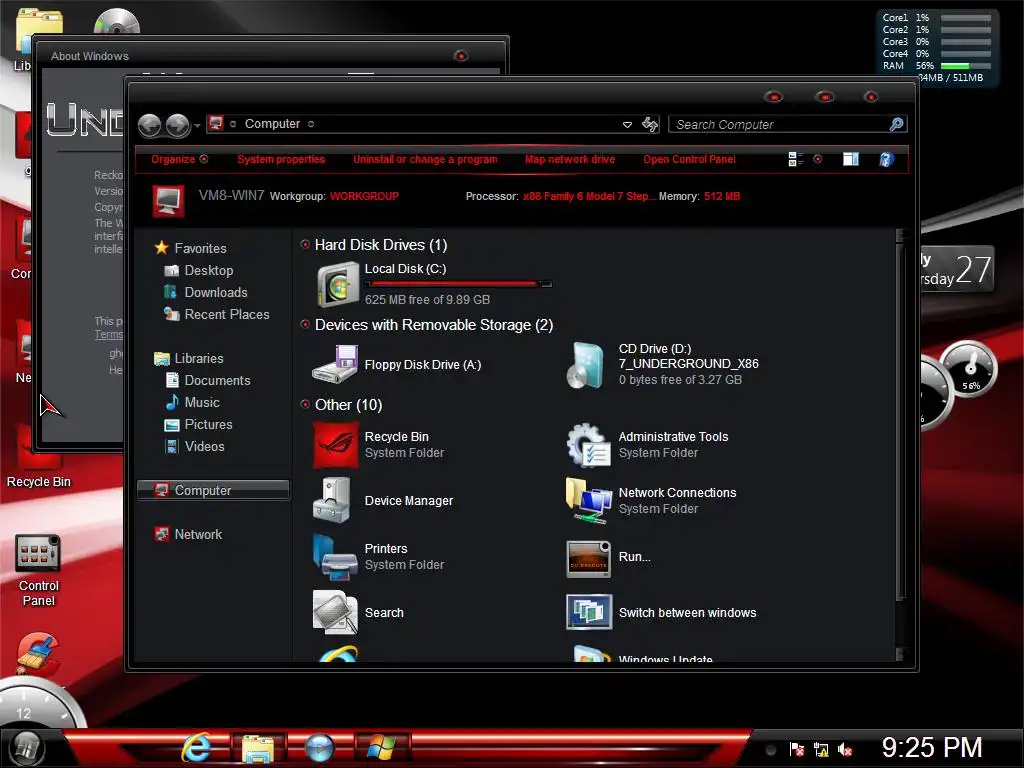1024x768 pixels.
Task: Open the Start orb button
Action: [26, 746]
